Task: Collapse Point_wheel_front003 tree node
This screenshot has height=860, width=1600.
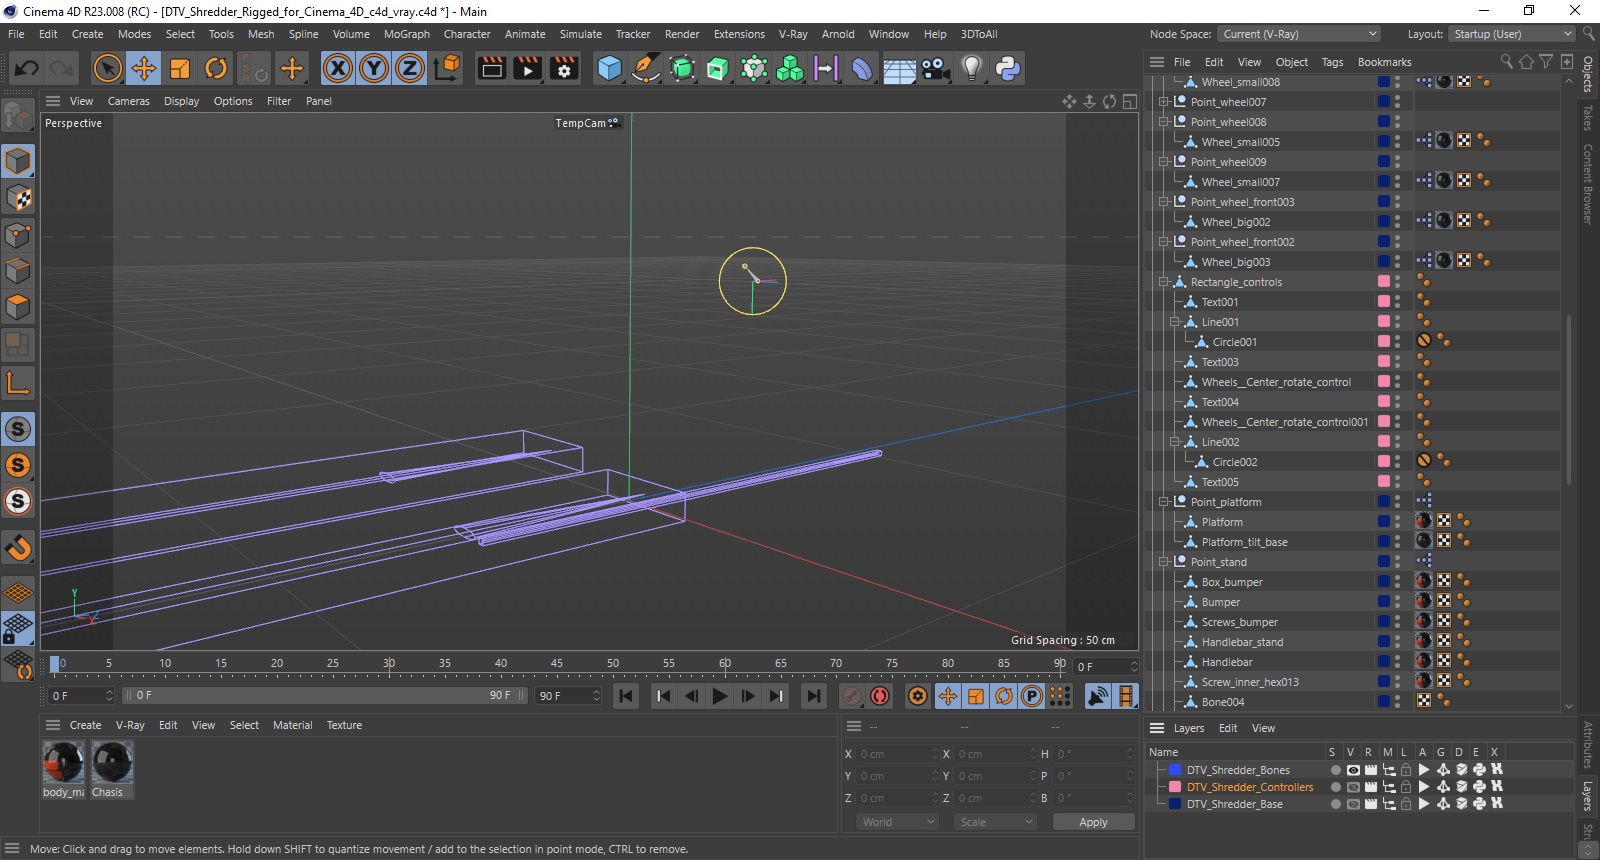Action: 1164,202
